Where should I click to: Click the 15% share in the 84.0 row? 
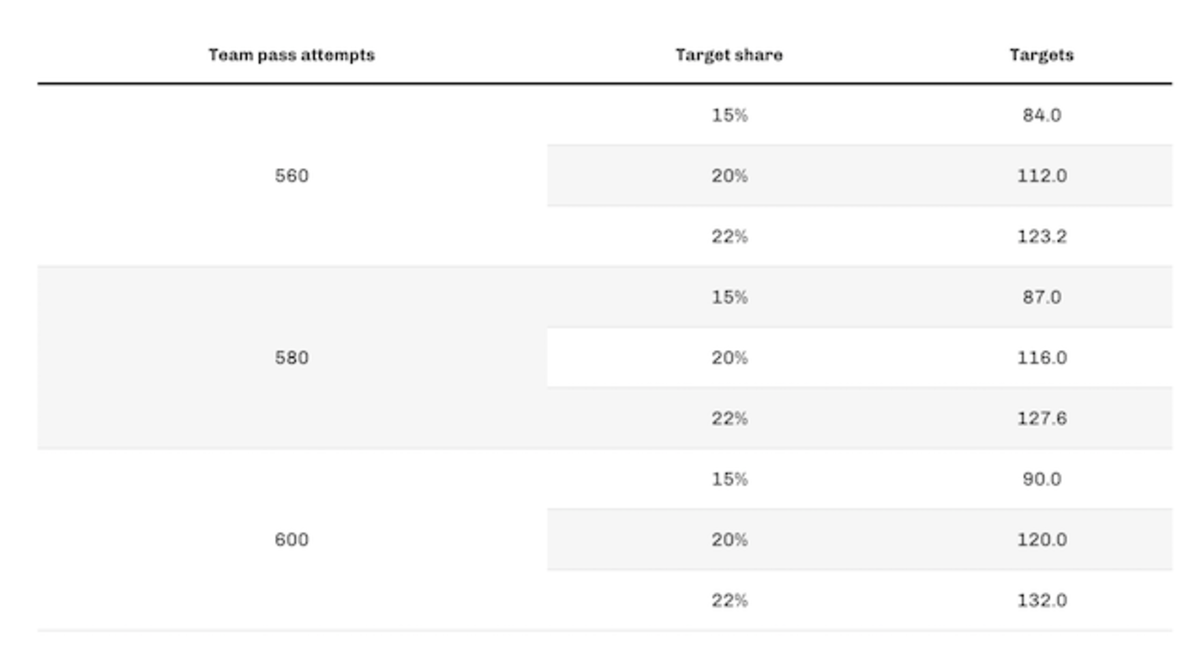tap(729, 115)
